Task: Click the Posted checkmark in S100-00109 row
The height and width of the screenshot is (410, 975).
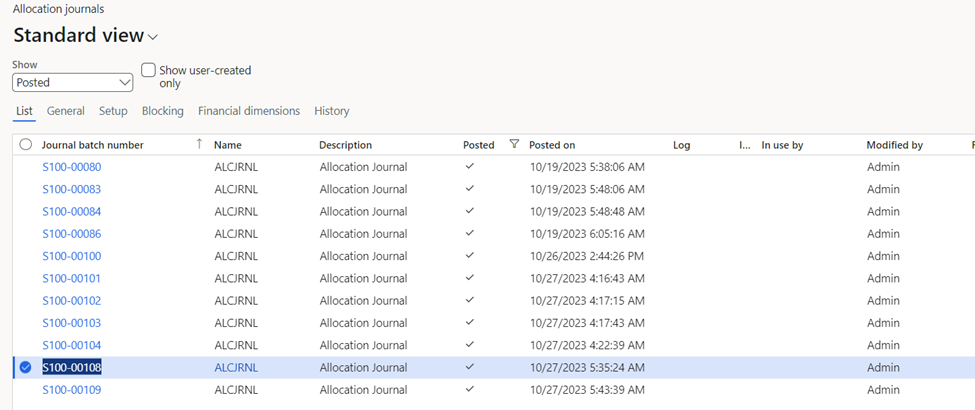Action: pyautogui.click(x=470, y=389)
